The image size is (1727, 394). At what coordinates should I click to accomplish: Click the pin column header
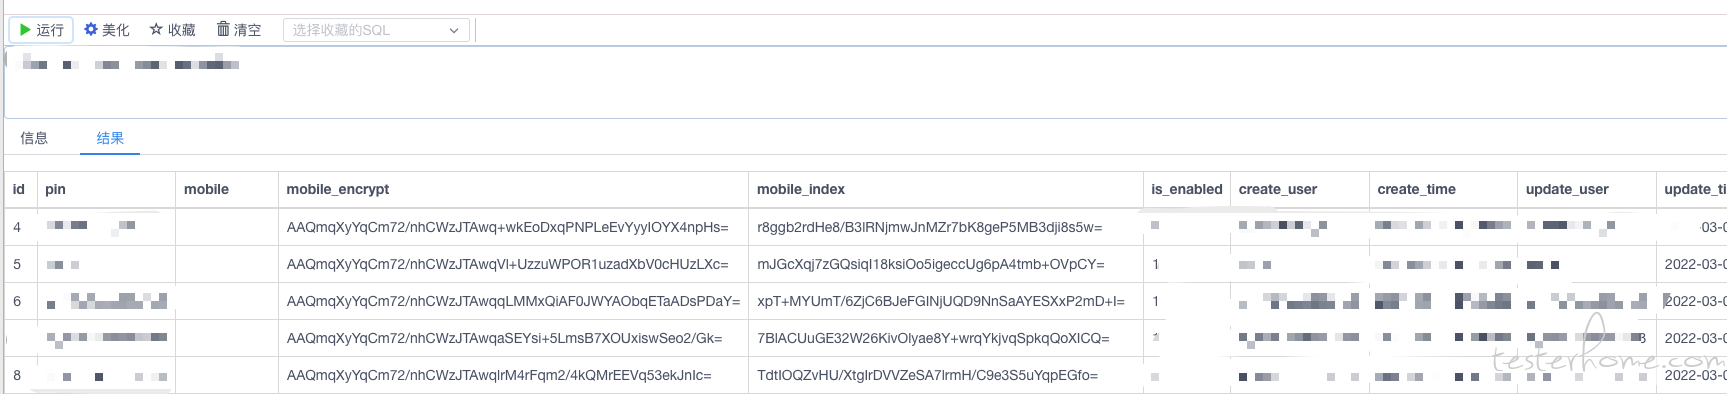[55, 189]
